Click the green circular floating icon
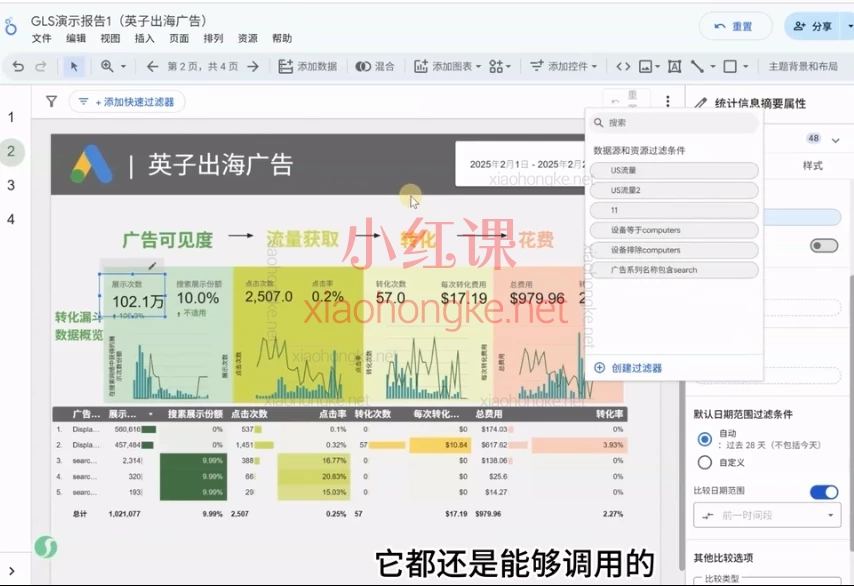The image size is (854, 586). [46, 546]
